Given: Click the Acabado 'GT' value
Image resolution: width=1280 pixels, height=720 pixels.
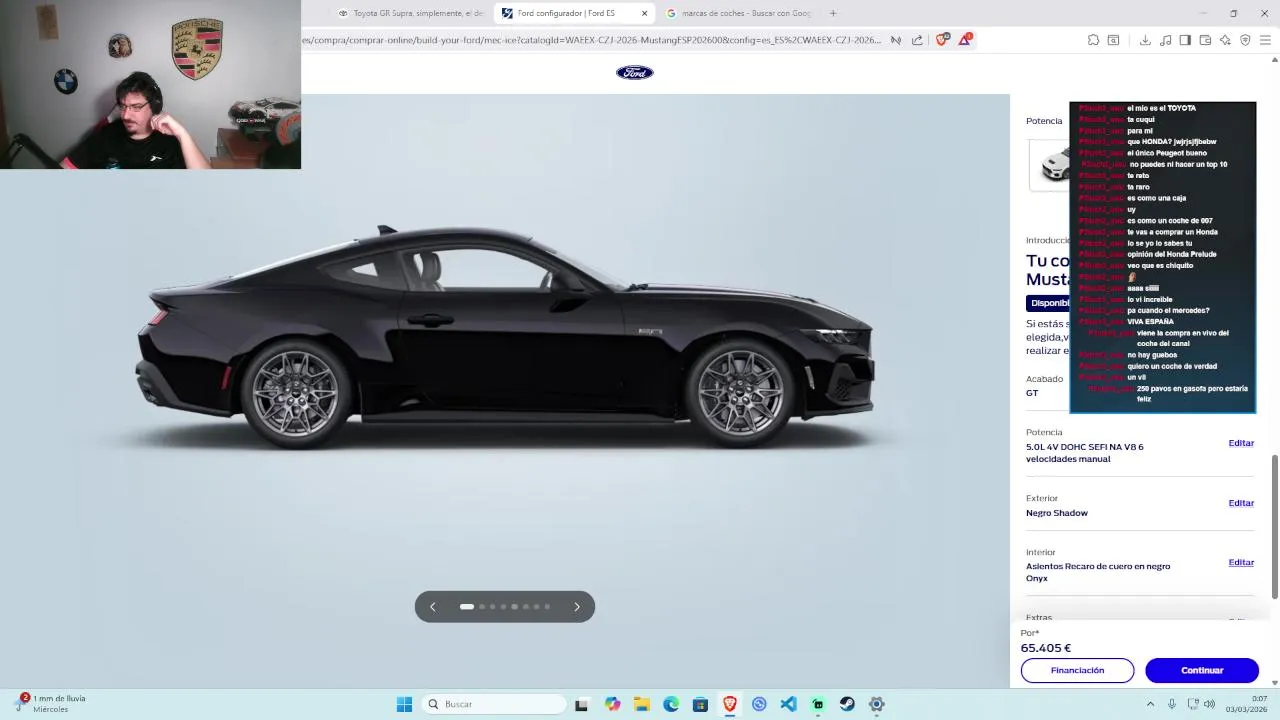Looking at the screenshot, I should coord(1032,393).
